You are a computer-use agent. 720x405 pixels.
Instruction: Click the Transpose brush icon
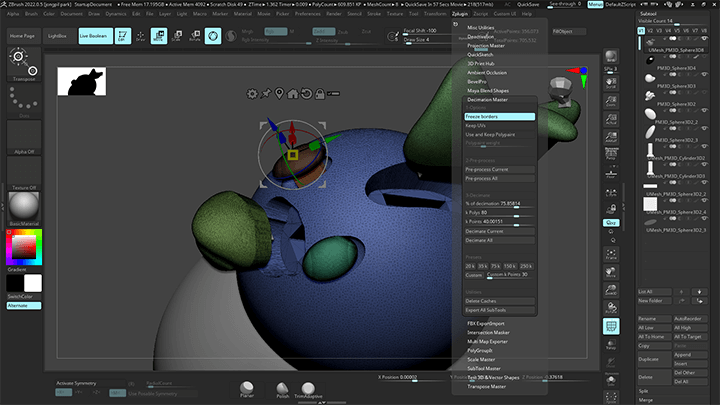24,64
